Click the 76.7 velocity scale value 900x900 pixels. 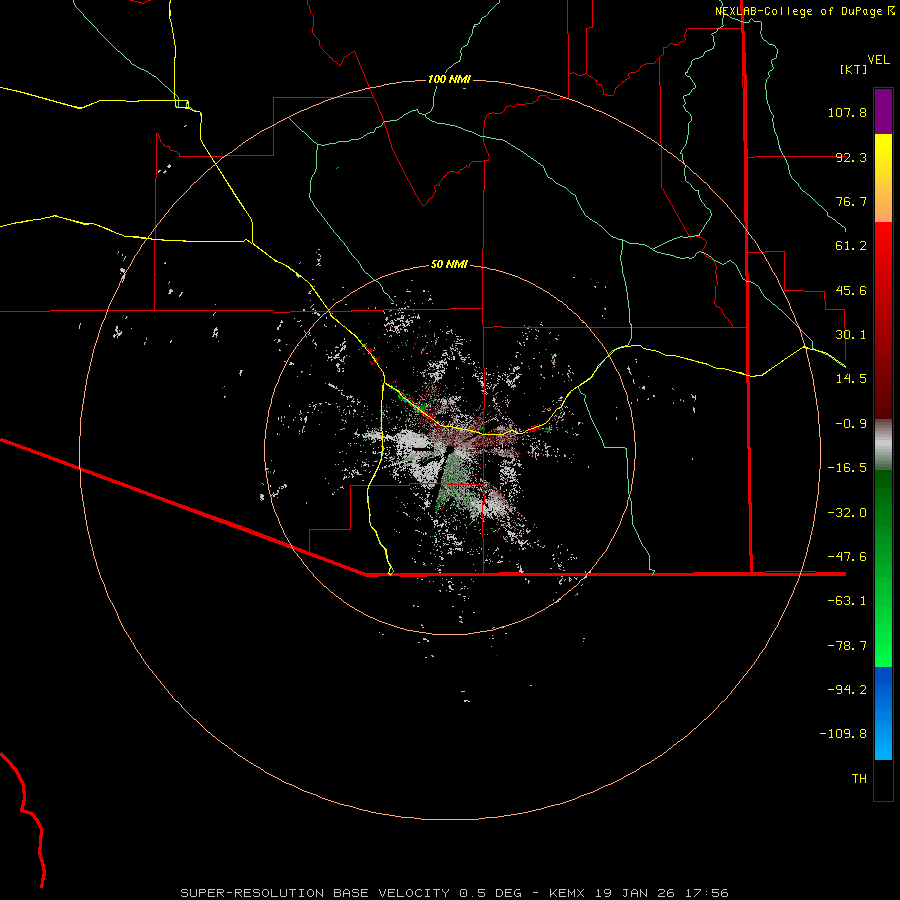coord(851,201)
